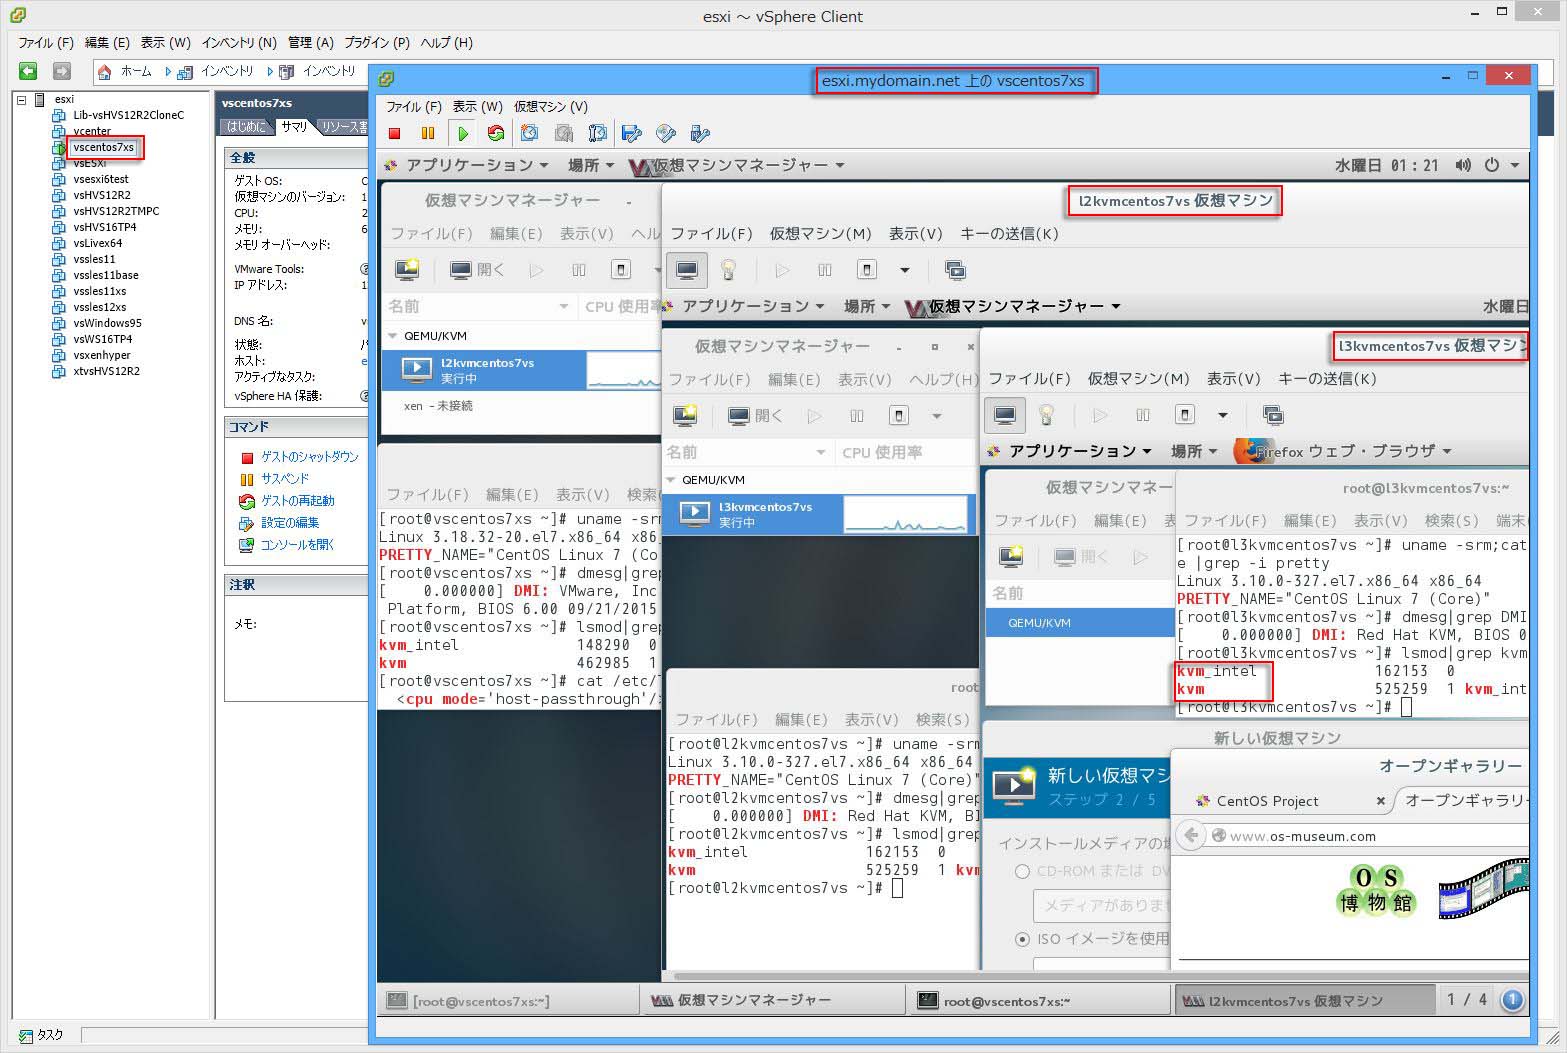Select the CD-ROM or DVD install media radio button
The height and width of the screenshot is (1053, 1567).
pyautogui.click(x=1022, y=872)
